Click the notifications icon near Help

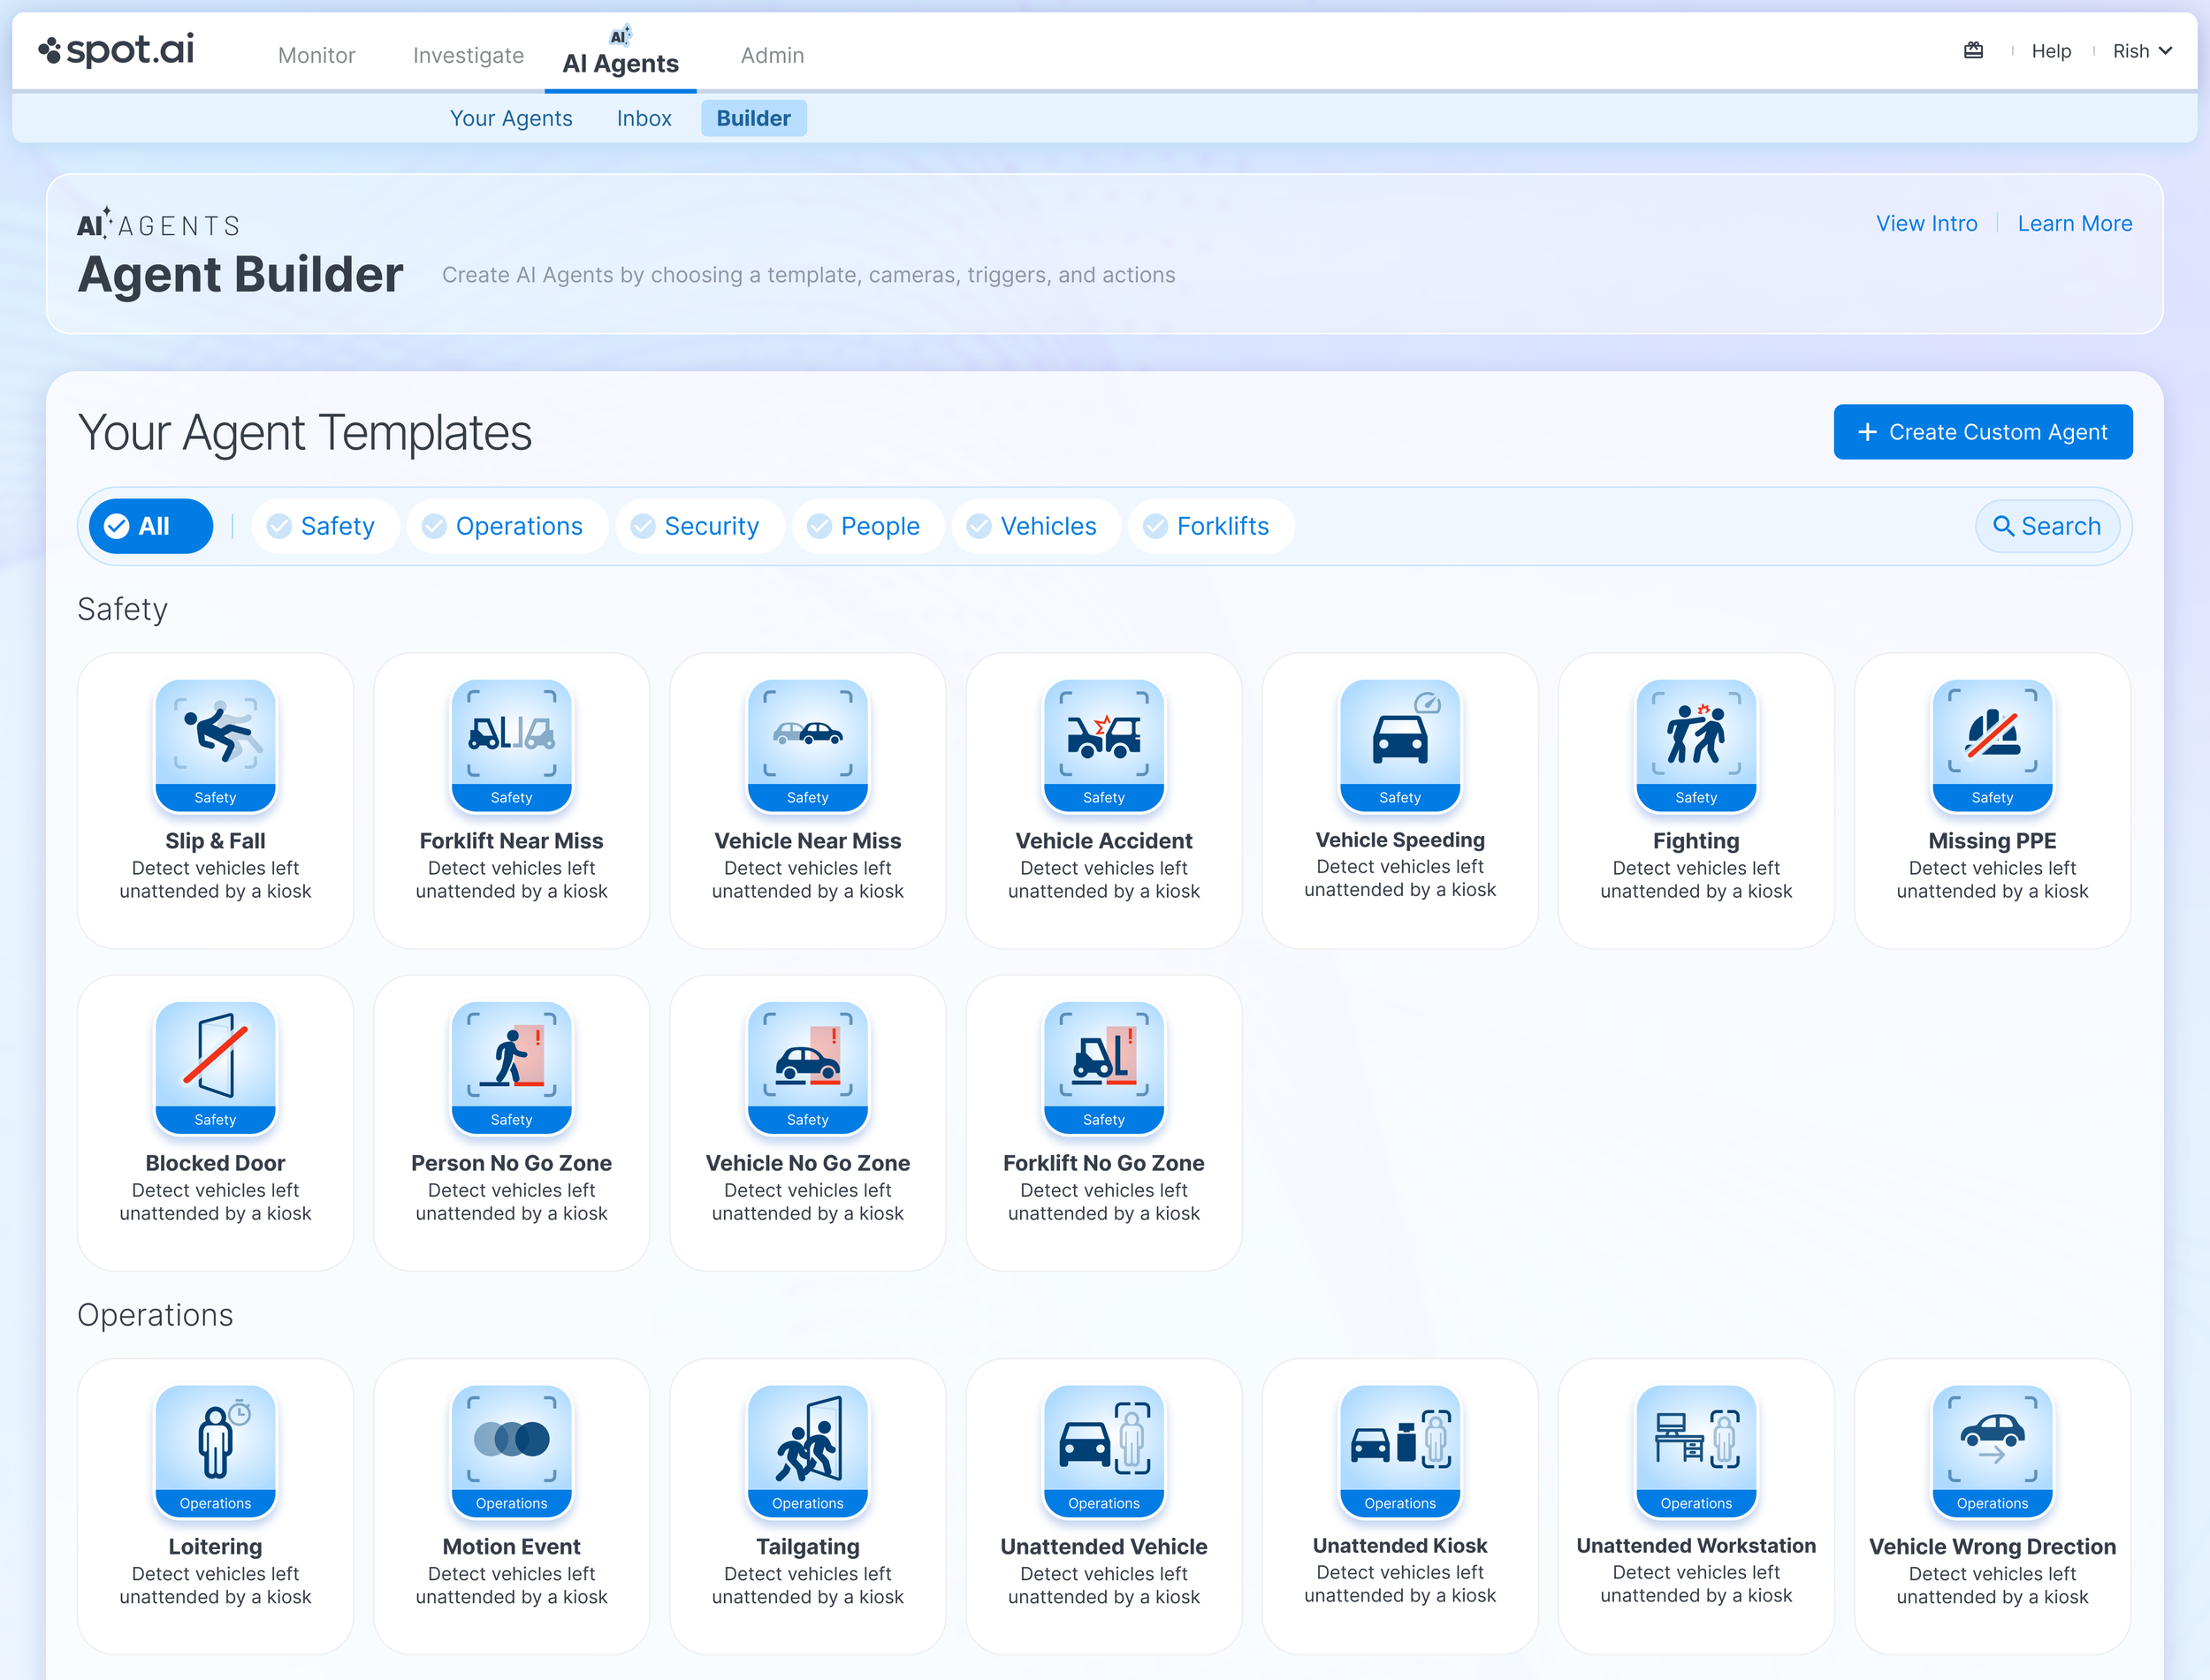[1972, 51]
